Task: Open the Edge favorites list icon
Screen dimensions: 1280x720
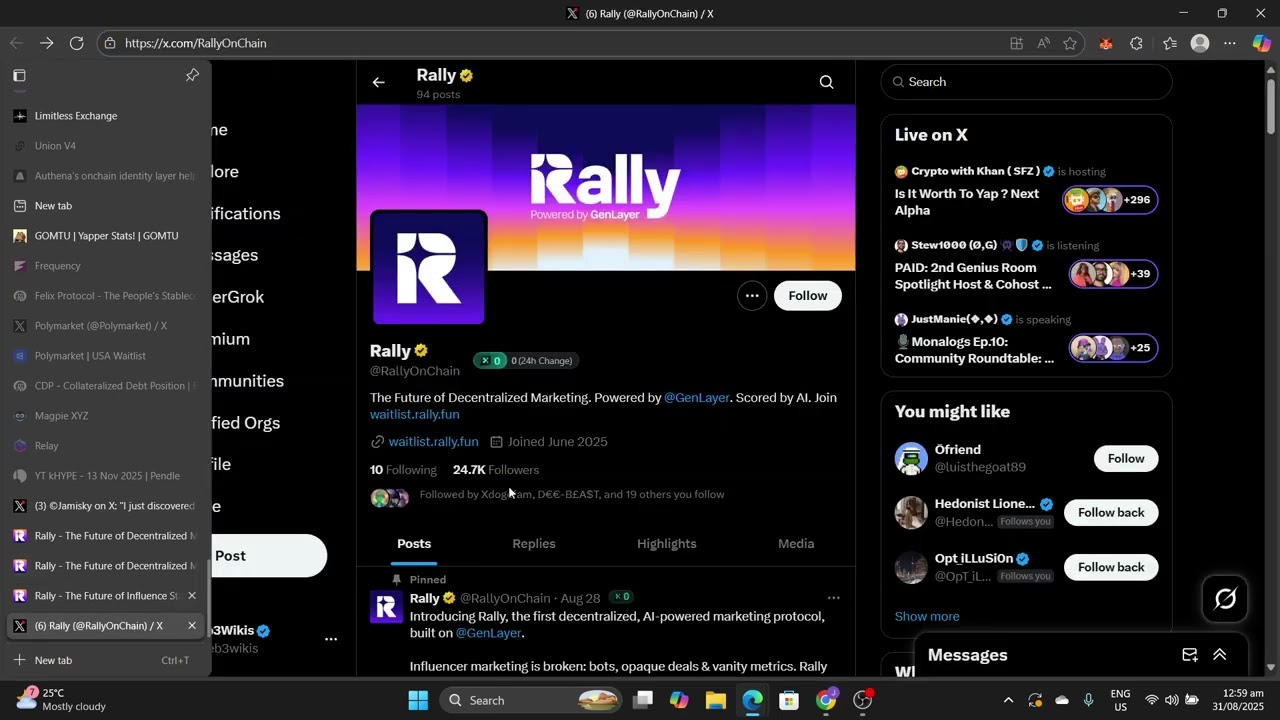Action: [1170, 43]
